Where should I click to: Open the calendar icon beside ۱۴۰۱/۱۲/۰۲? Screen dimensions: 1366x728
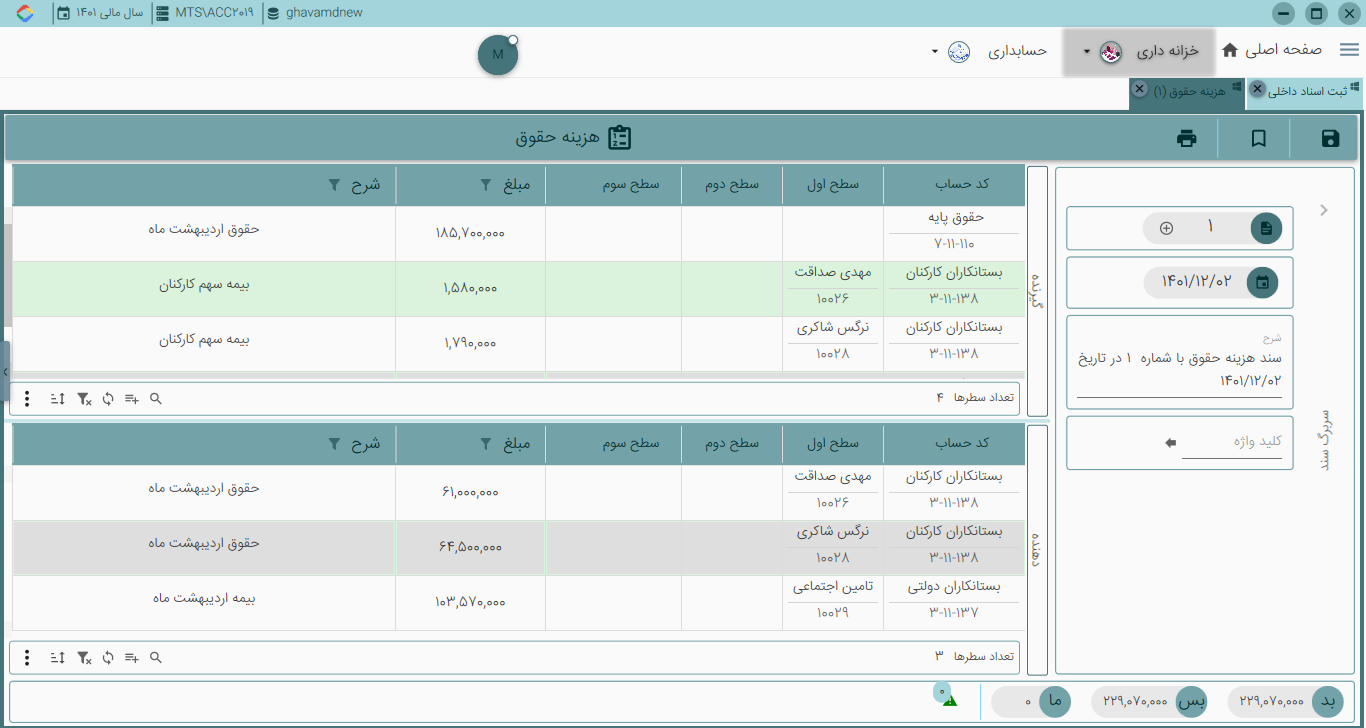point(1262,282)
